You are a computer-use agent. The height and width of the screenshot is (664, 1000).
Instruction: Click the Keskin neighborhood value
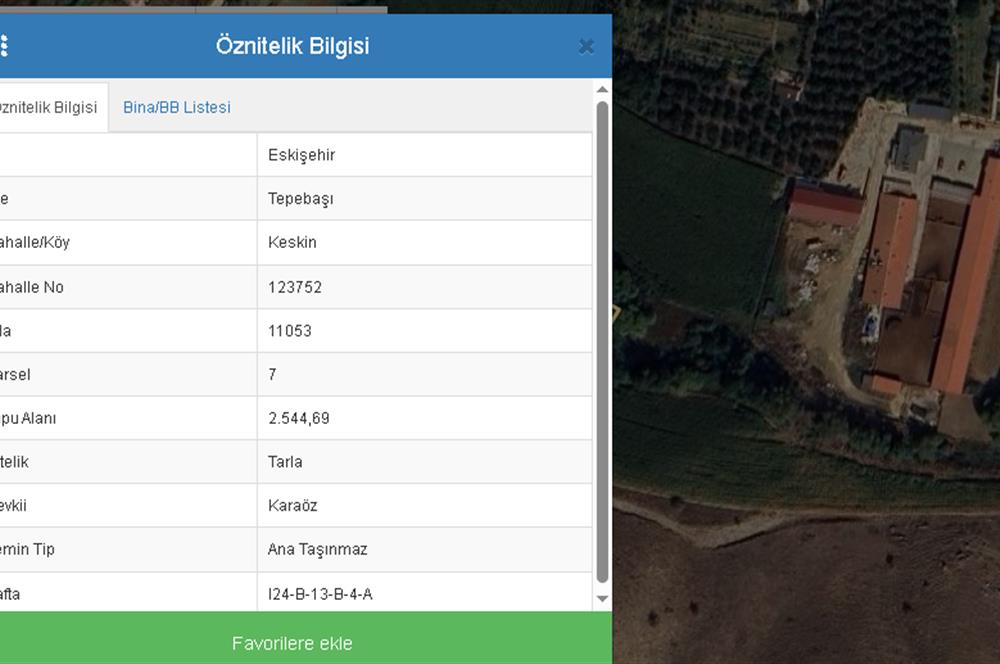292,243
